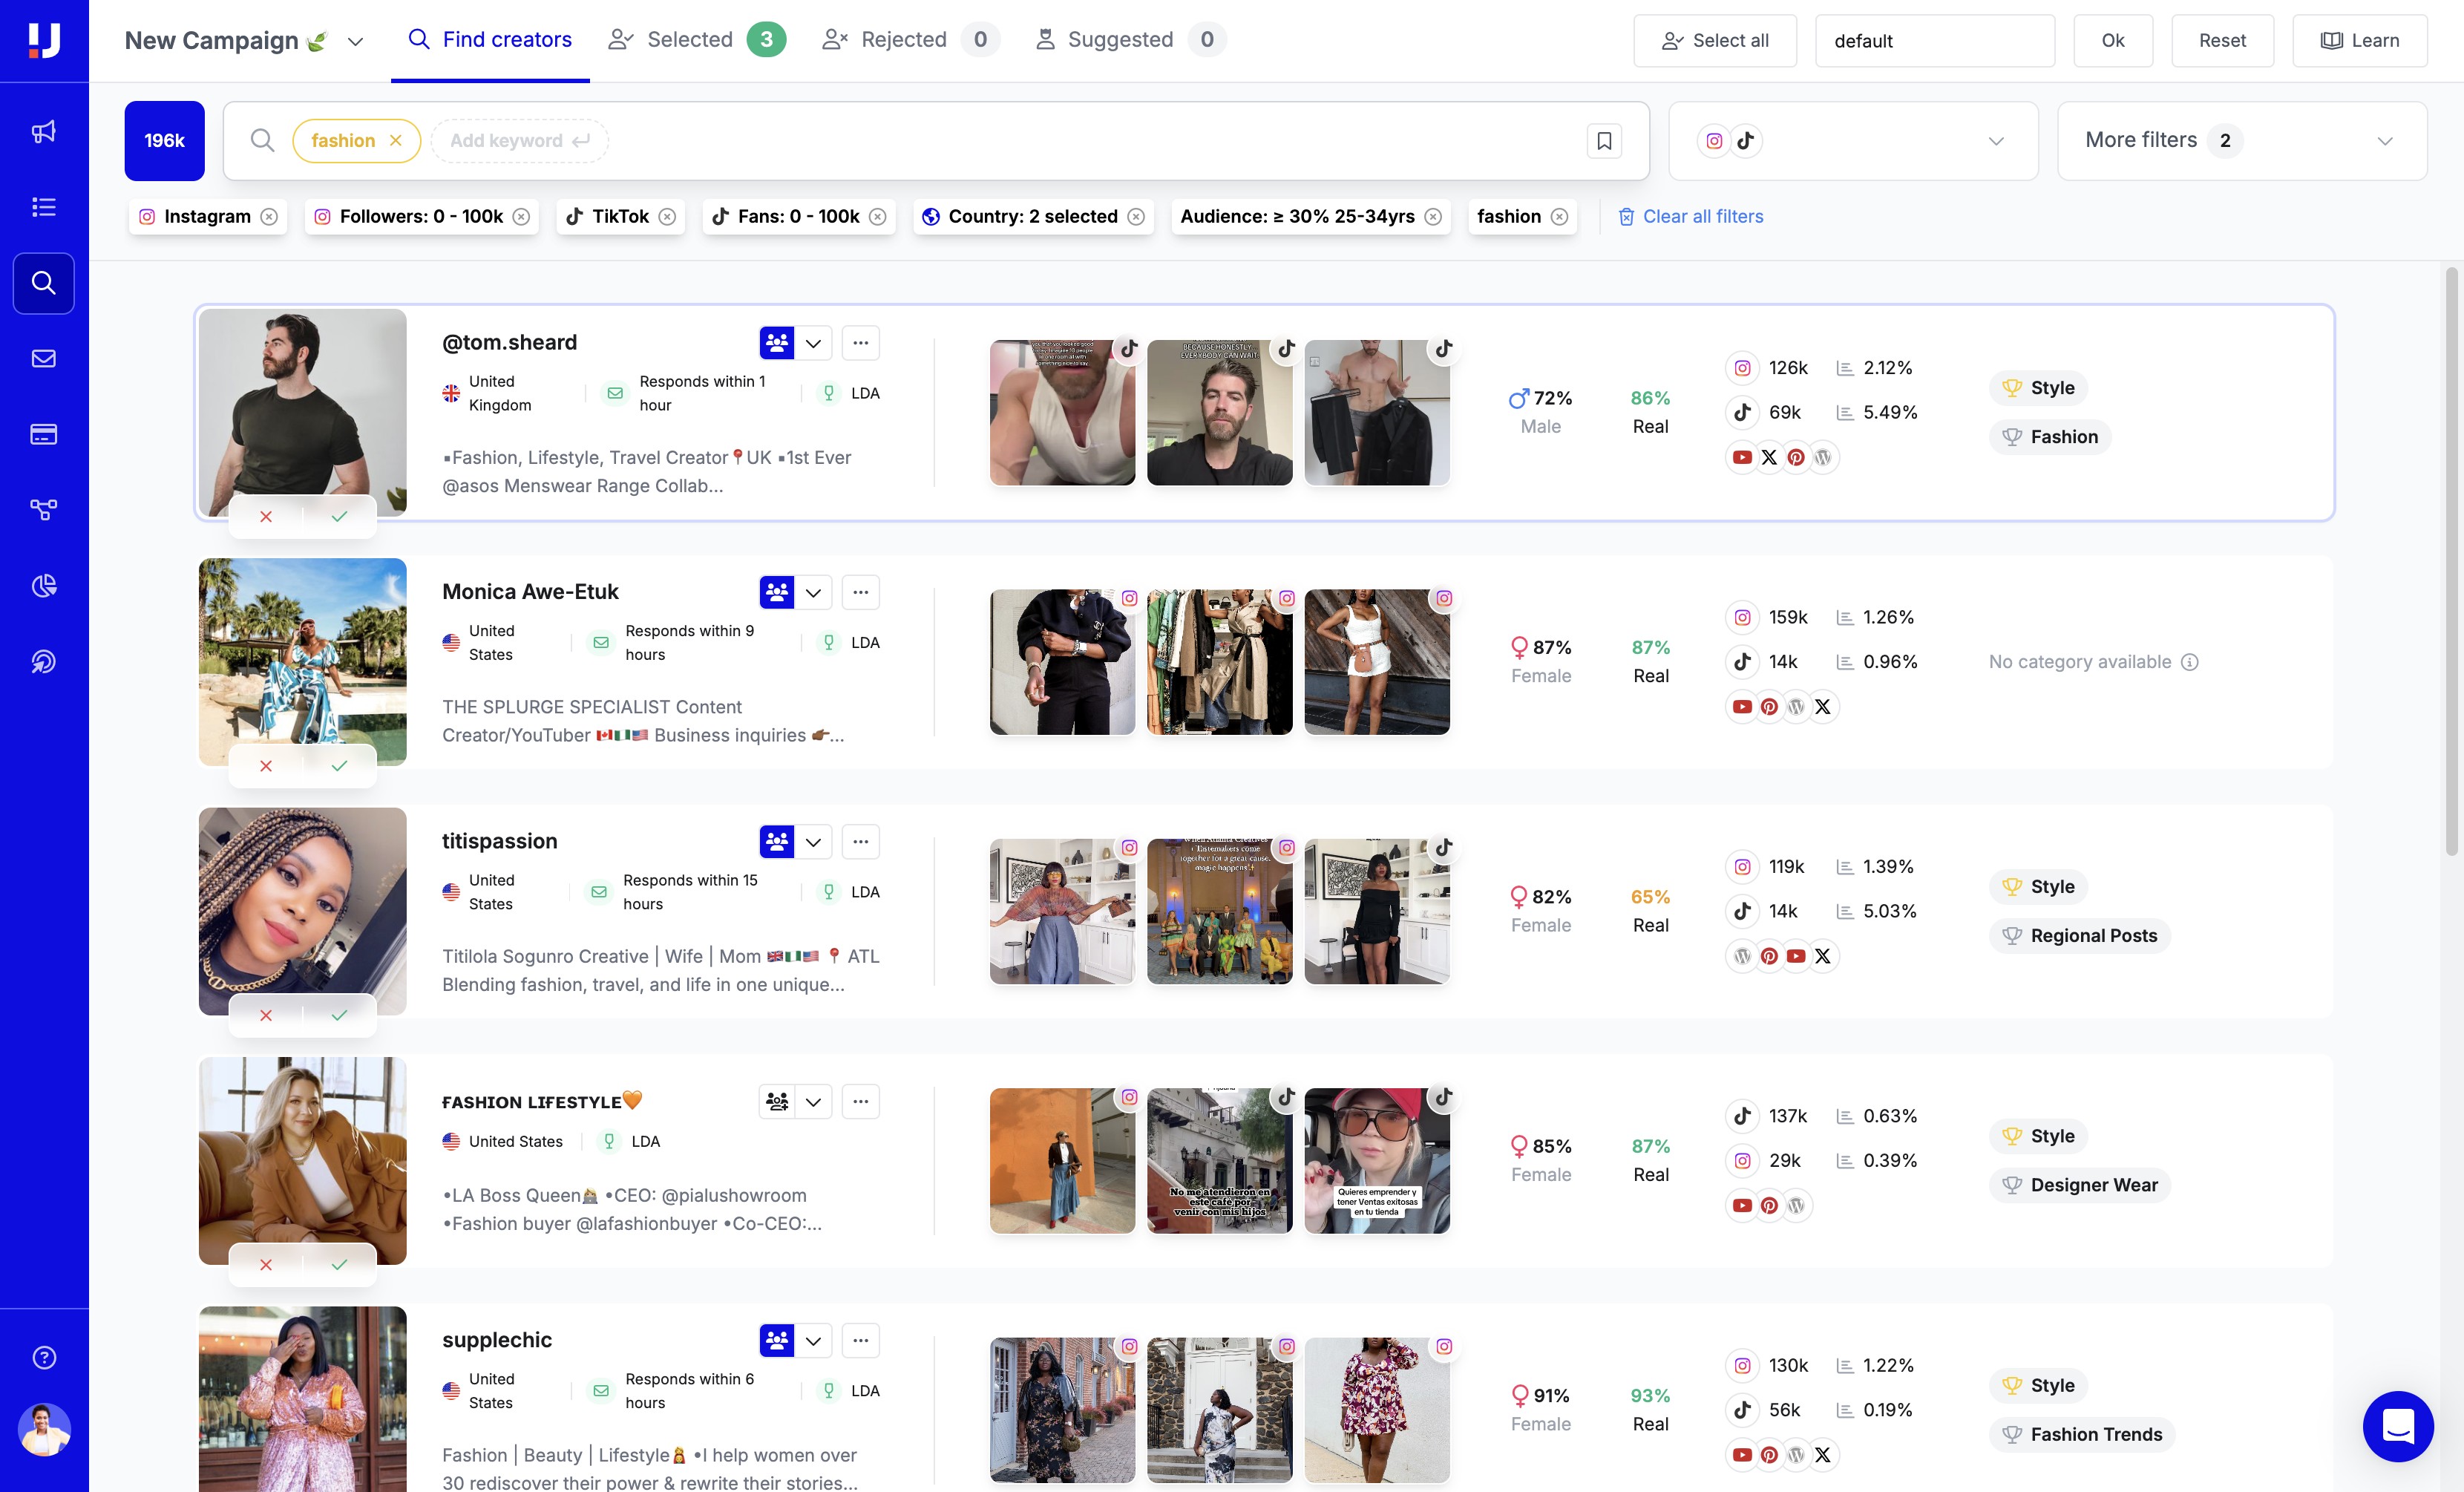
Task: Reject Monica Awe-Etuk with the red X
Action: click(x=266, y=766)
